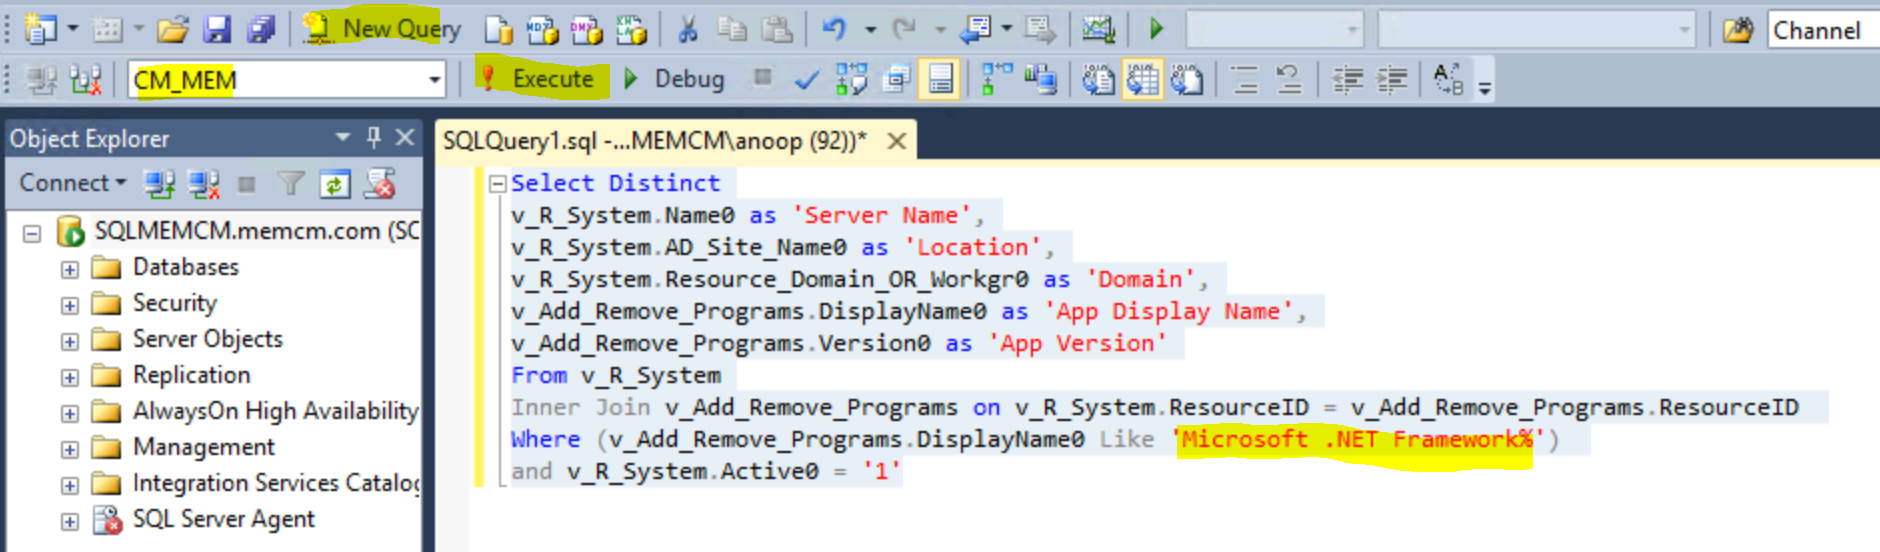1880x552 pixels.
Task: Click the 'Microsoft .NET Framework%' string
Action: 1360,439
